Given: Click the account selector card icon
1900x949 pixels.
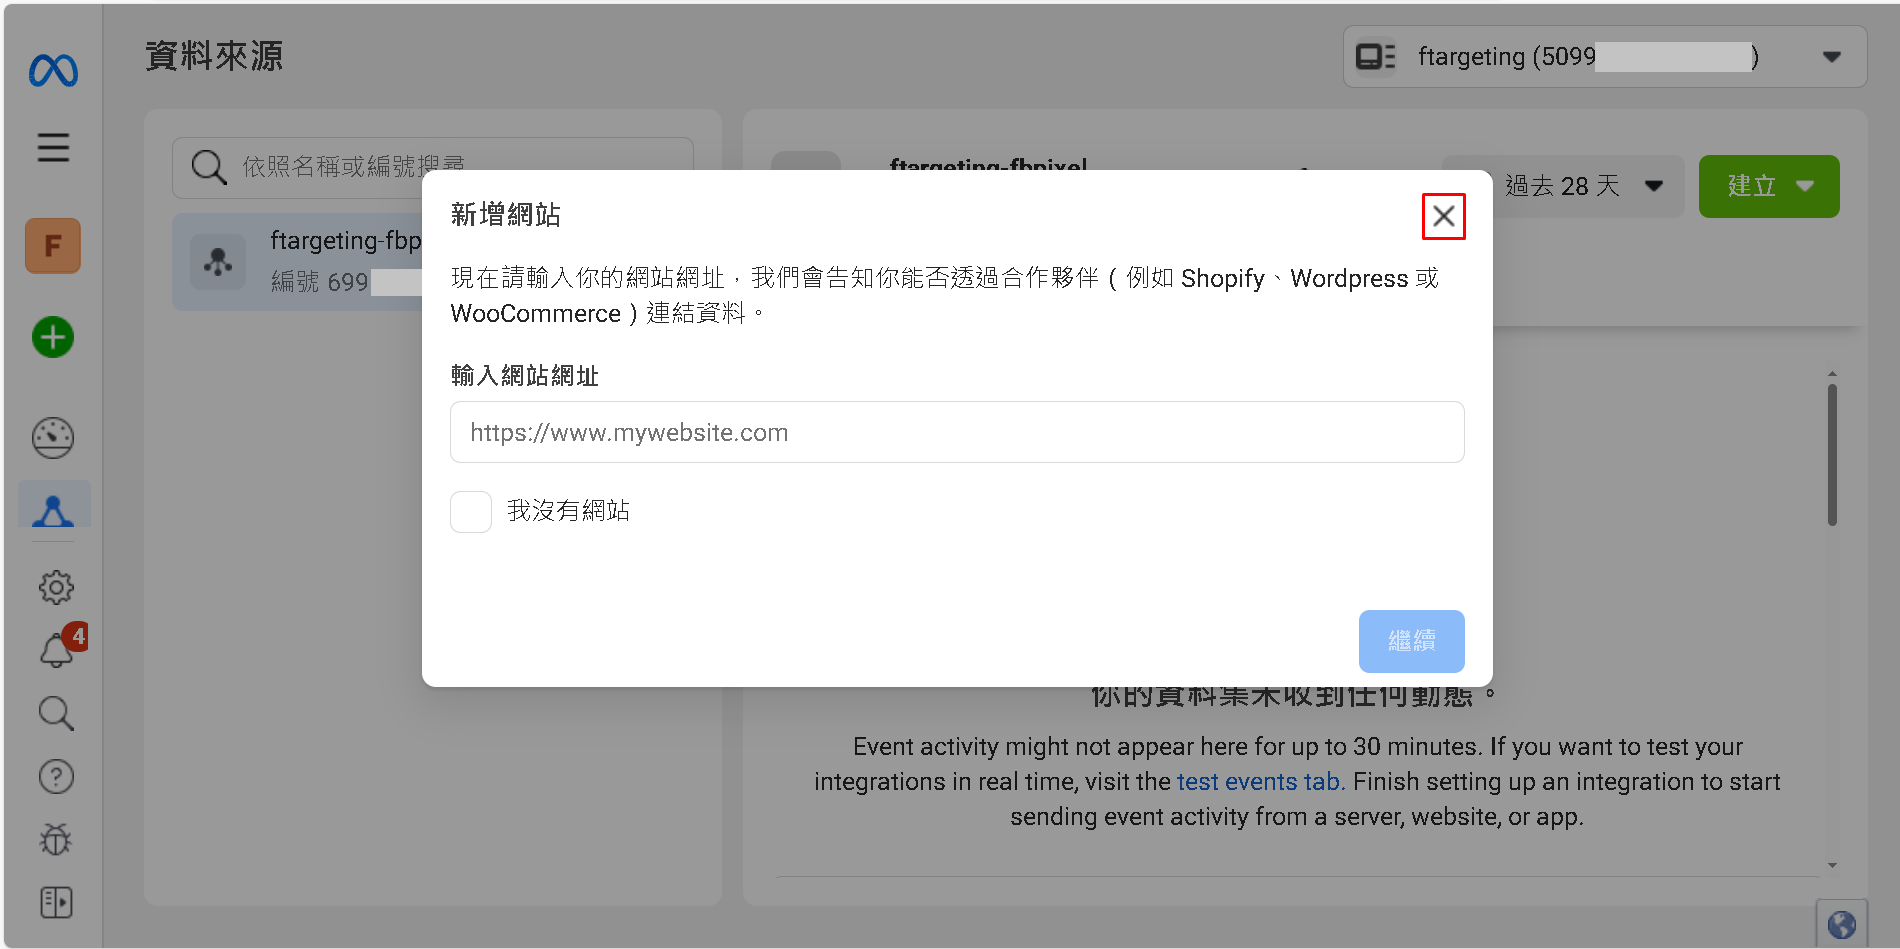Looking at the screenshot, I should coord(1375,57).
